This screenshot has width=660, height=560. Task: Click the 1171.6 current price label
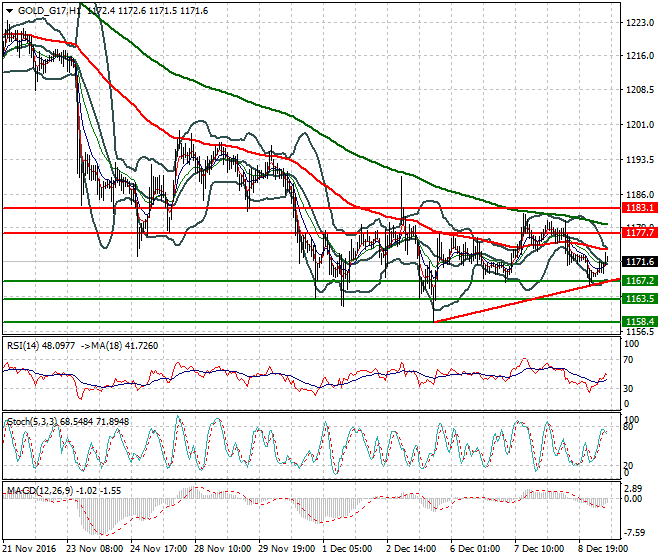tap(640, 262)
